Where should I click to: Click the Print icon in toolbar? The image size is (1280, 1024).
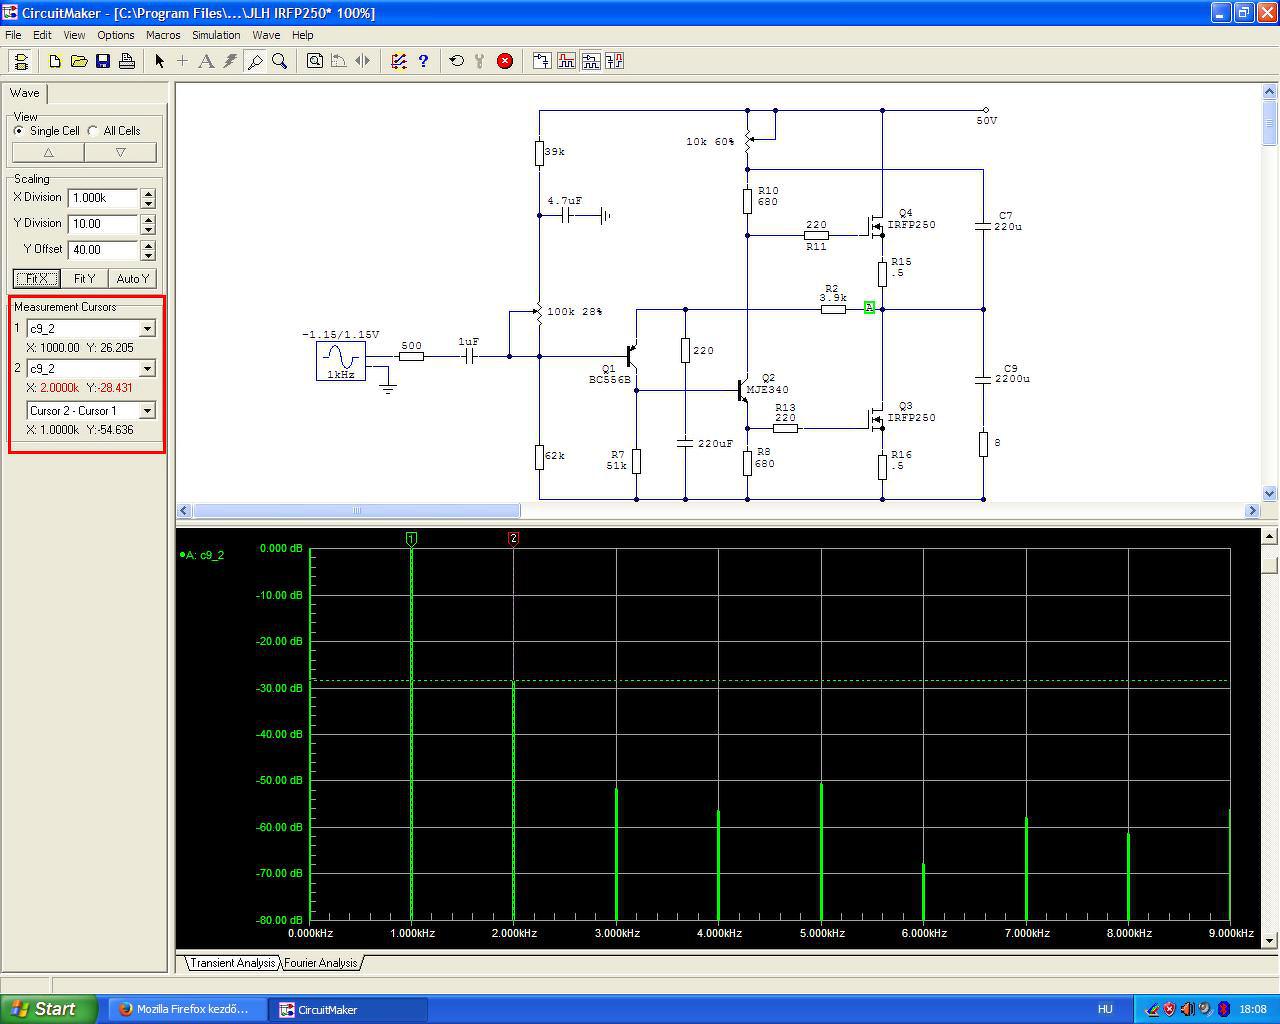pyautogui.click(x=127, y=61)
